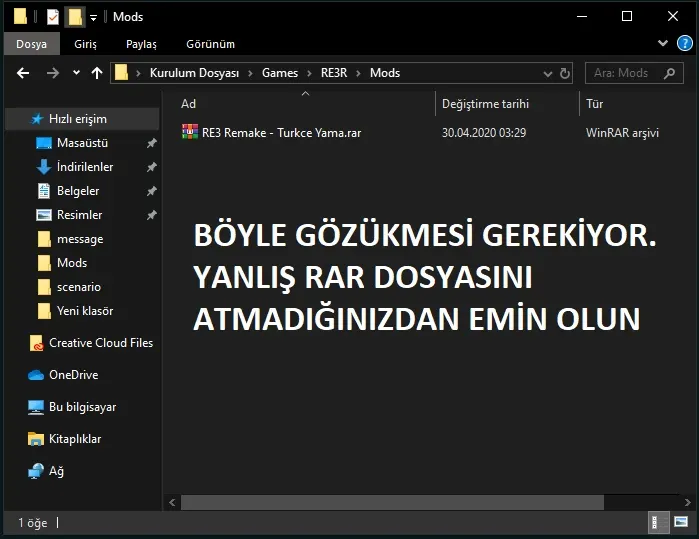The height and width of the screenshot is (539, 699).
Task: Open the Dosya menu tab
Action: point(31,44)
